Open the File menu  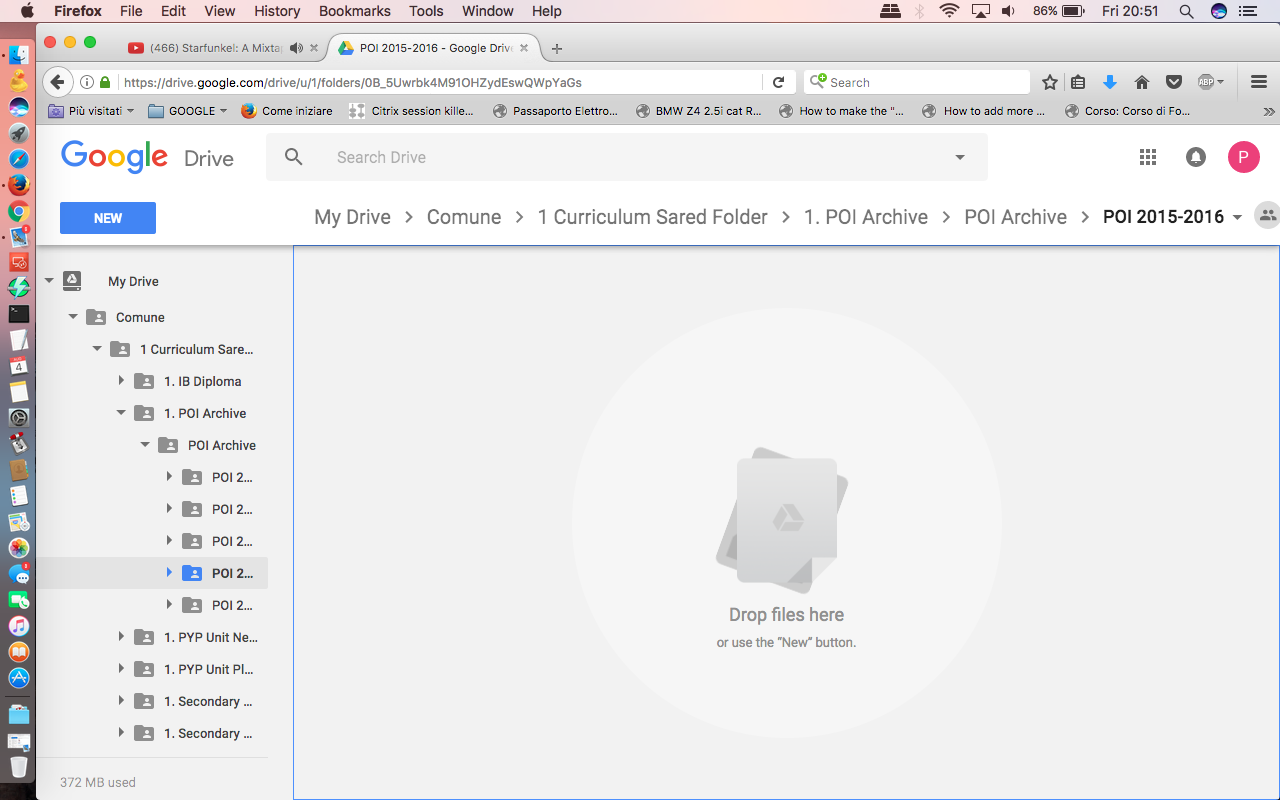click(131, 11)
